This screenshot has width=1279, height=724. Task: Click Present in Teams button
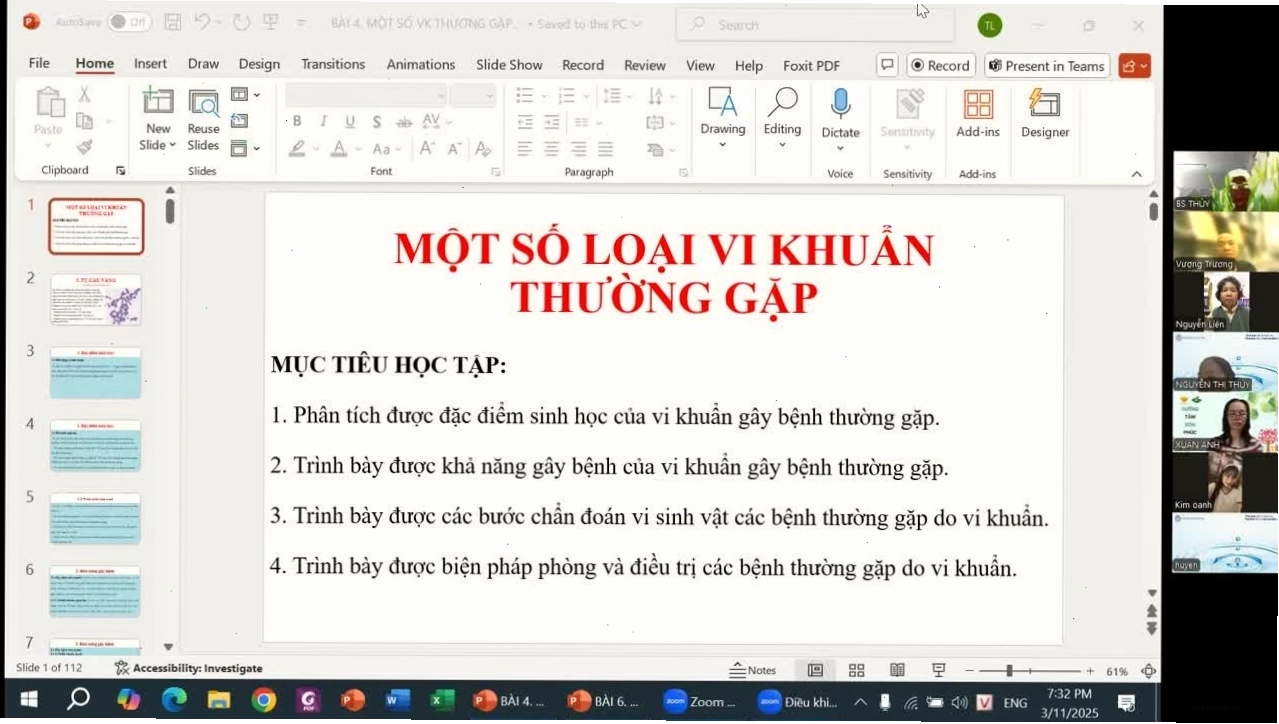[1047, 66]
